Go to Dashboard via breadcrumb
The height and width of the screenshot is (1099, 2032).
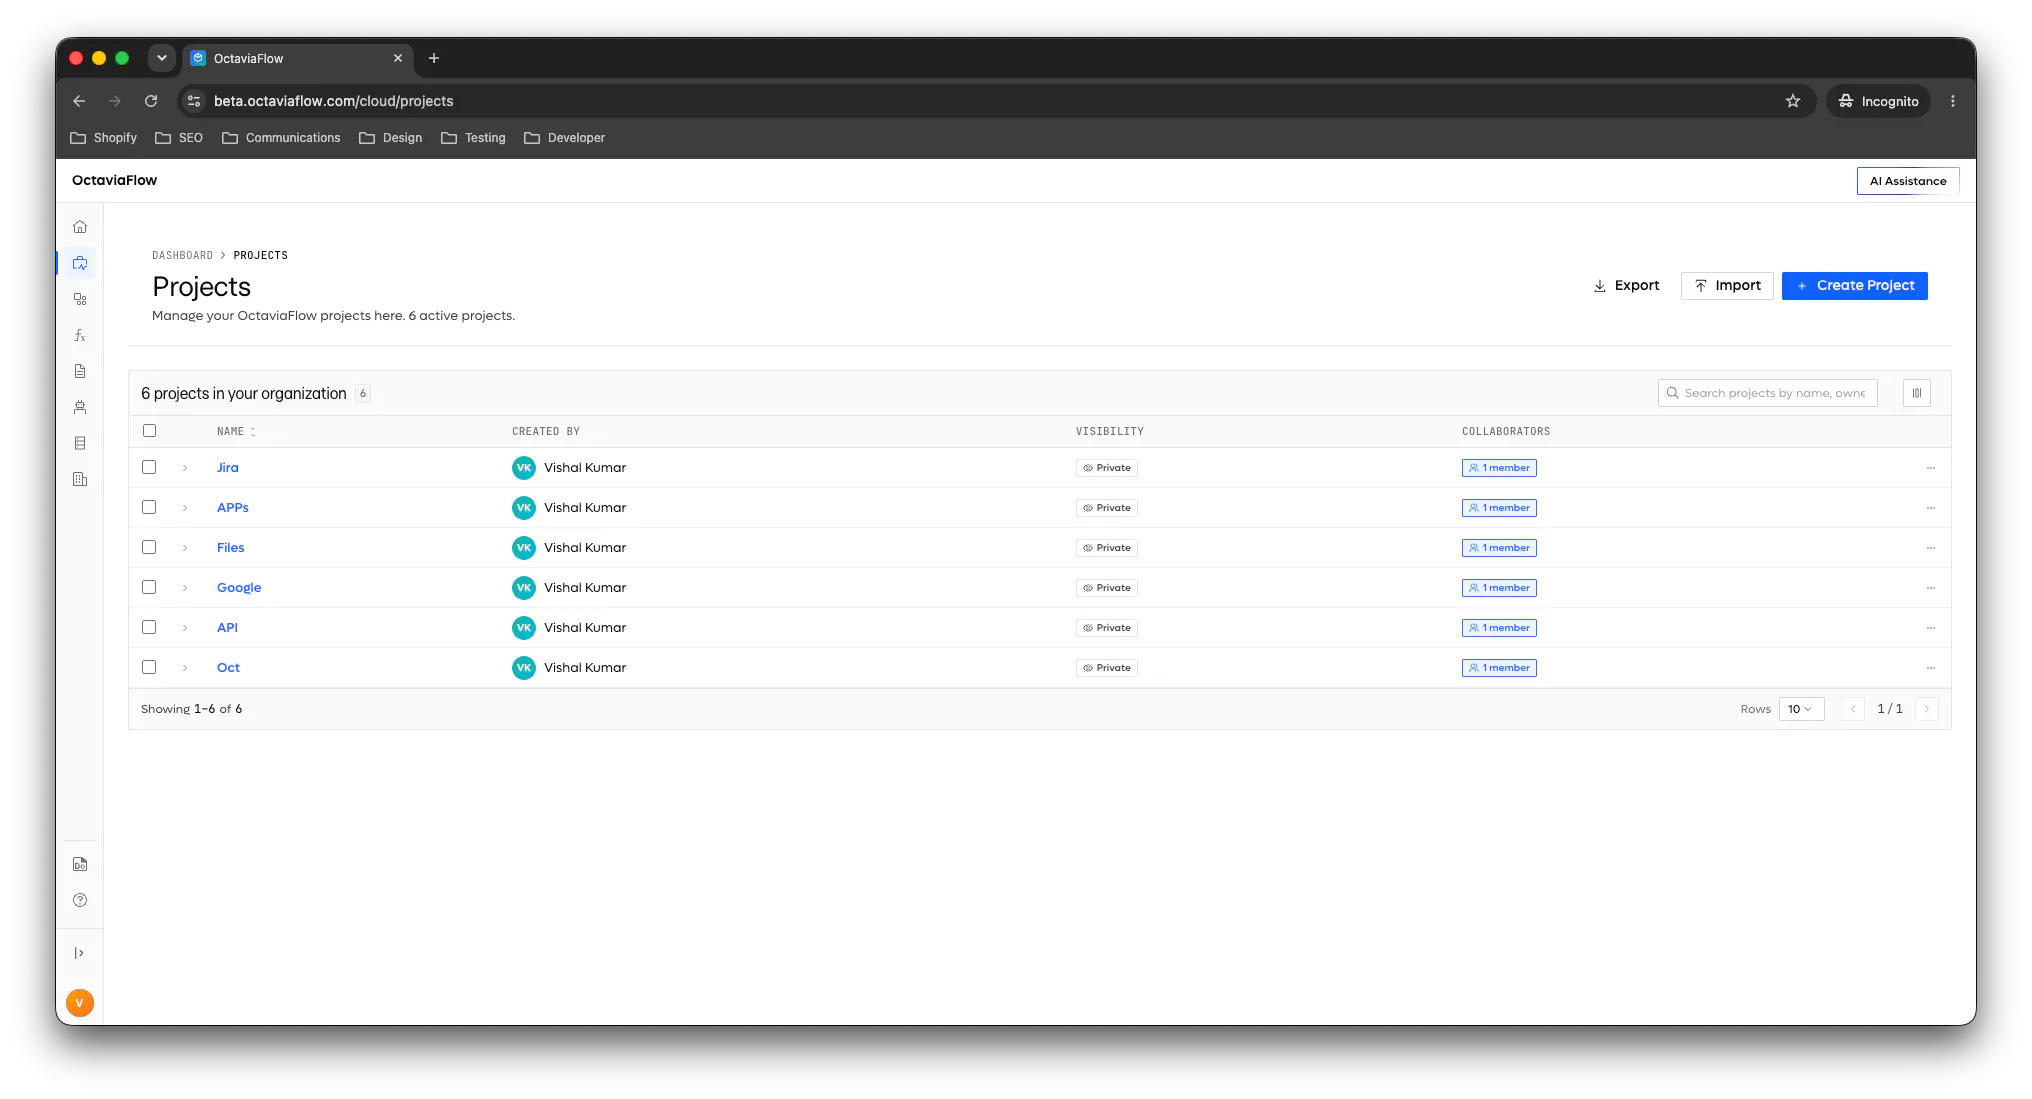(182, 256)
